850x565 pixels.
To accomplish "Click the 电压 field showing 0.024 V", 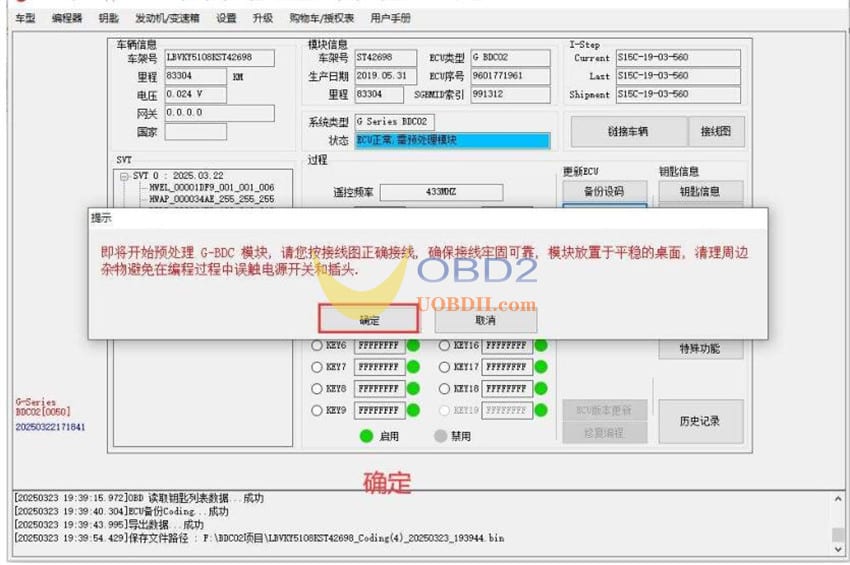I will pyautogui.click(x=196, y=94).
